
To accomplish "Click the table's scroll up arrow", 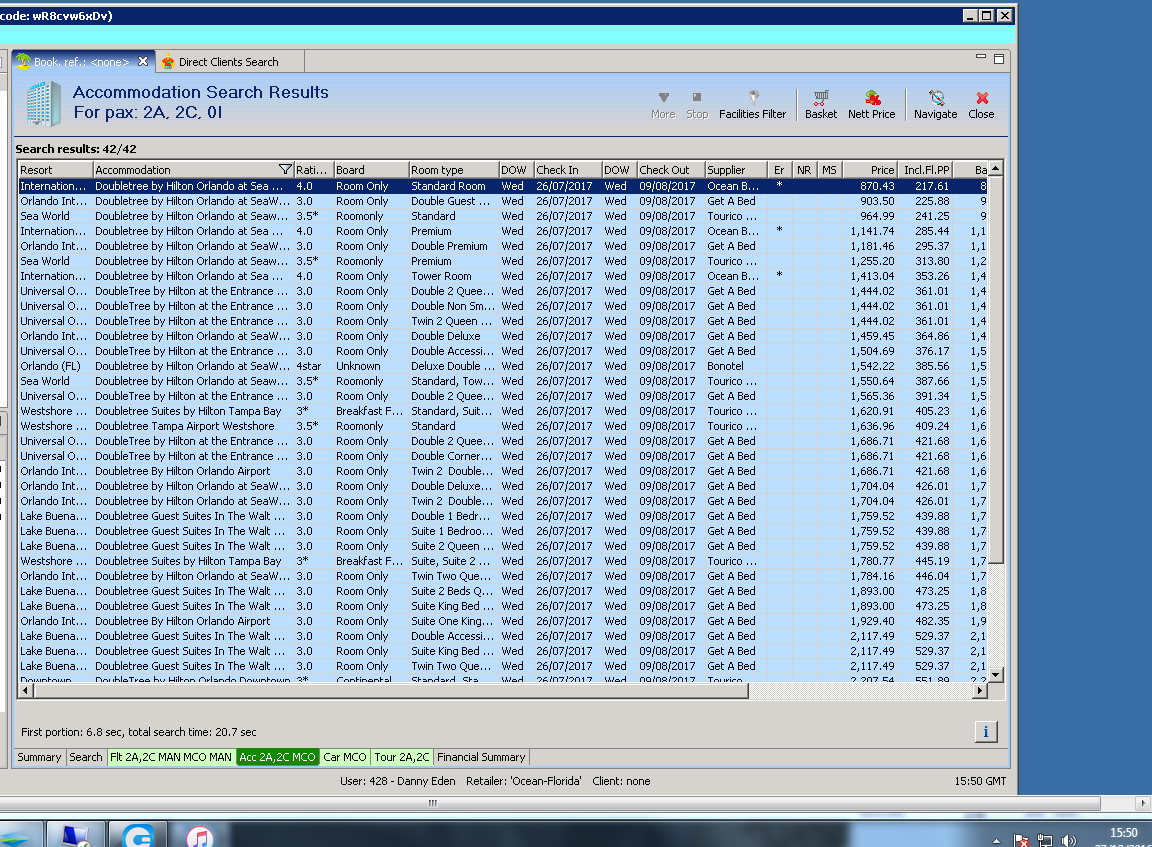I will pos(996,169).
